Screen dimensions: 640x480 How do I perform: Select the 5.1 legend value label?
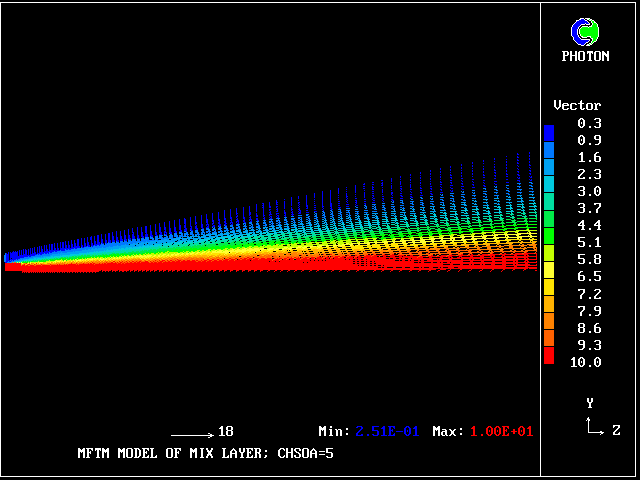(x=589, y=242)
